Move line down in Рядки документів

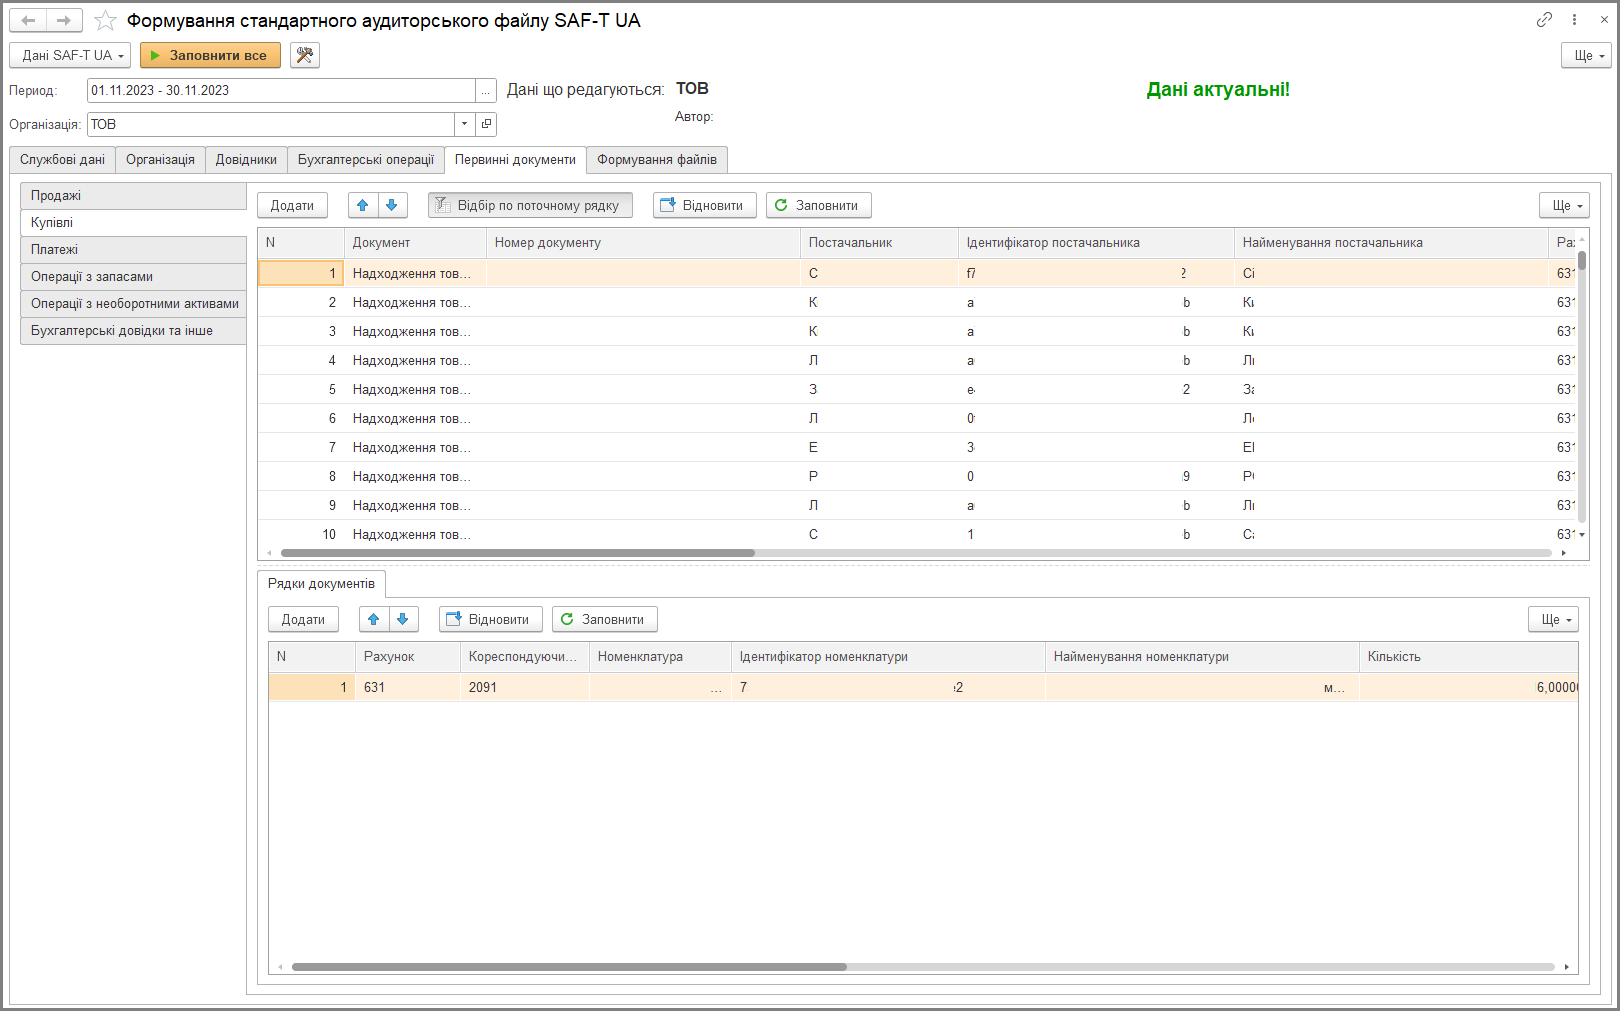coord(403,619)
